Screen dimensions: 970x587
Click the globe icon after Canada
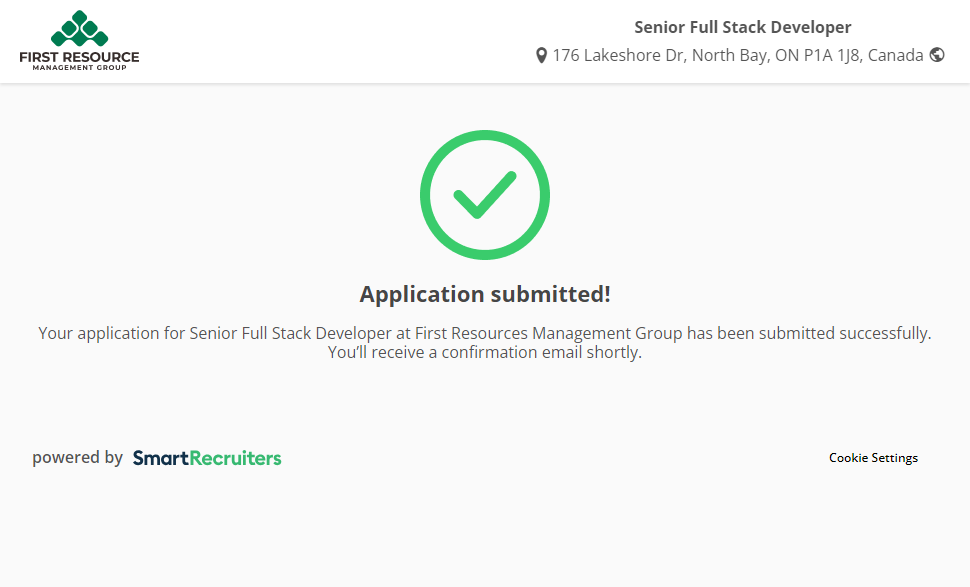[937, 55]
